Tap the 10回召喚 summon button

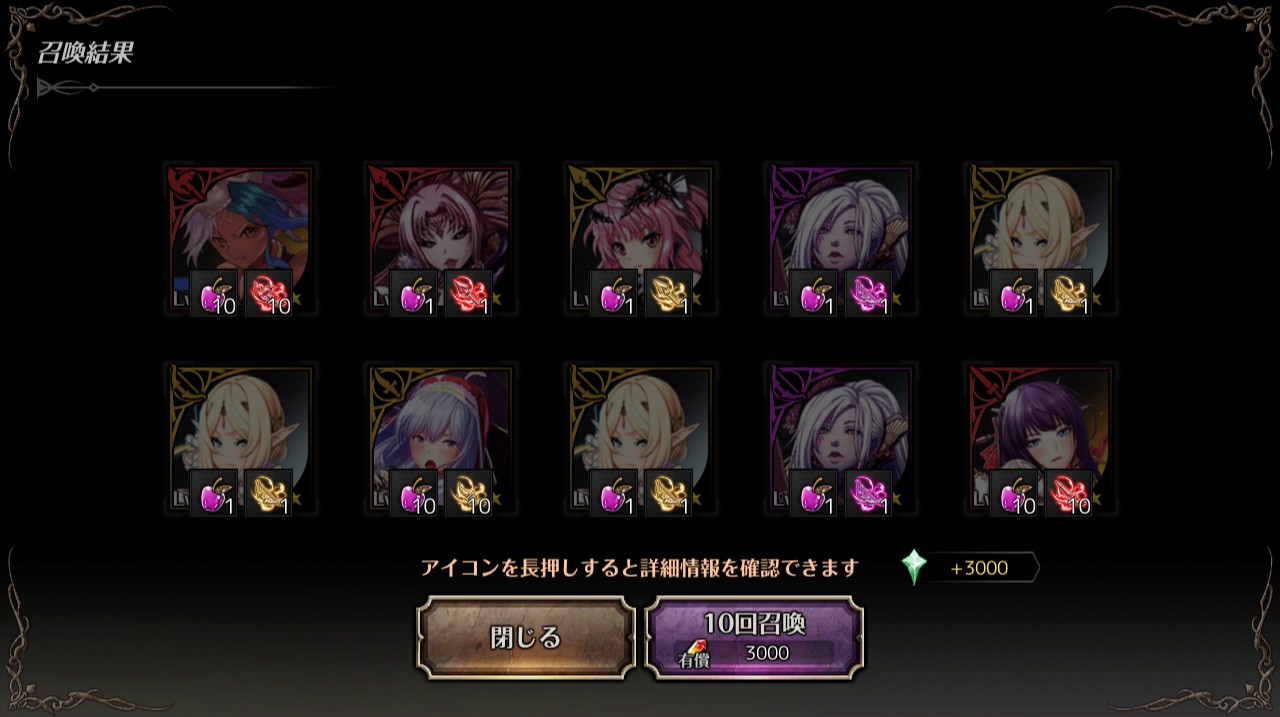point(755,638)
